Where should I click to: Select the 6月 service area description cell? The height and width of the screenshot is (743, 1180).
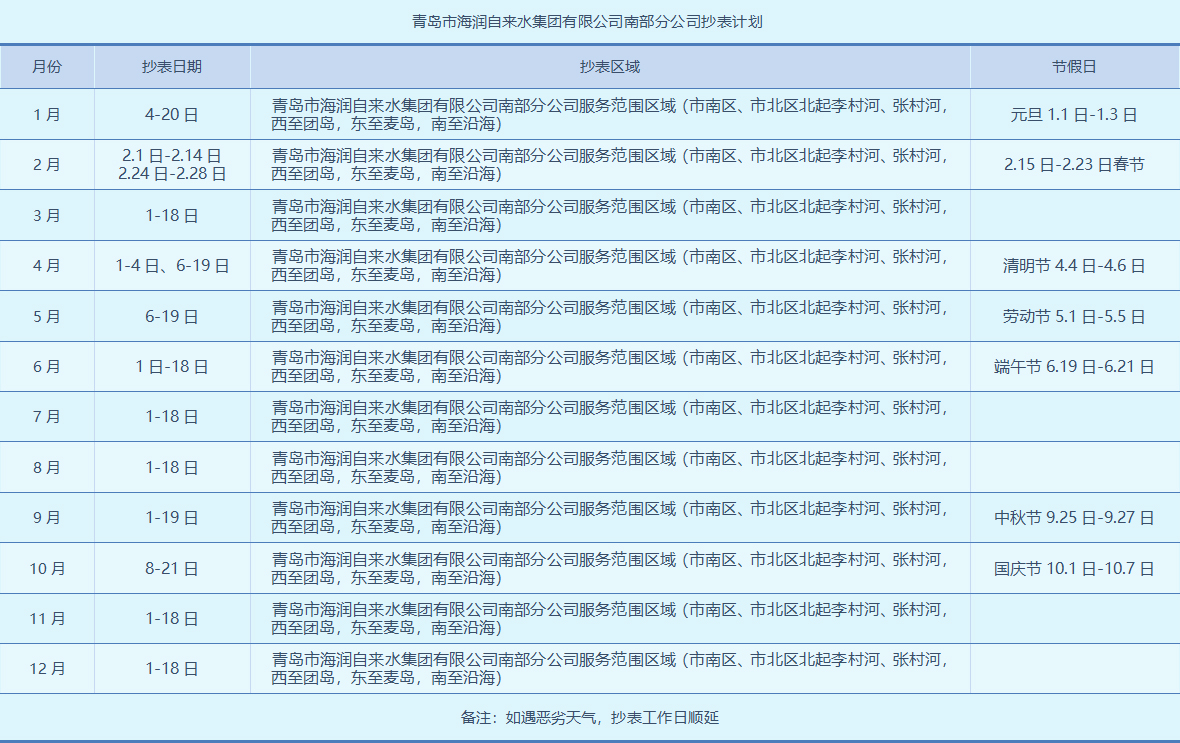coord(608,366)
